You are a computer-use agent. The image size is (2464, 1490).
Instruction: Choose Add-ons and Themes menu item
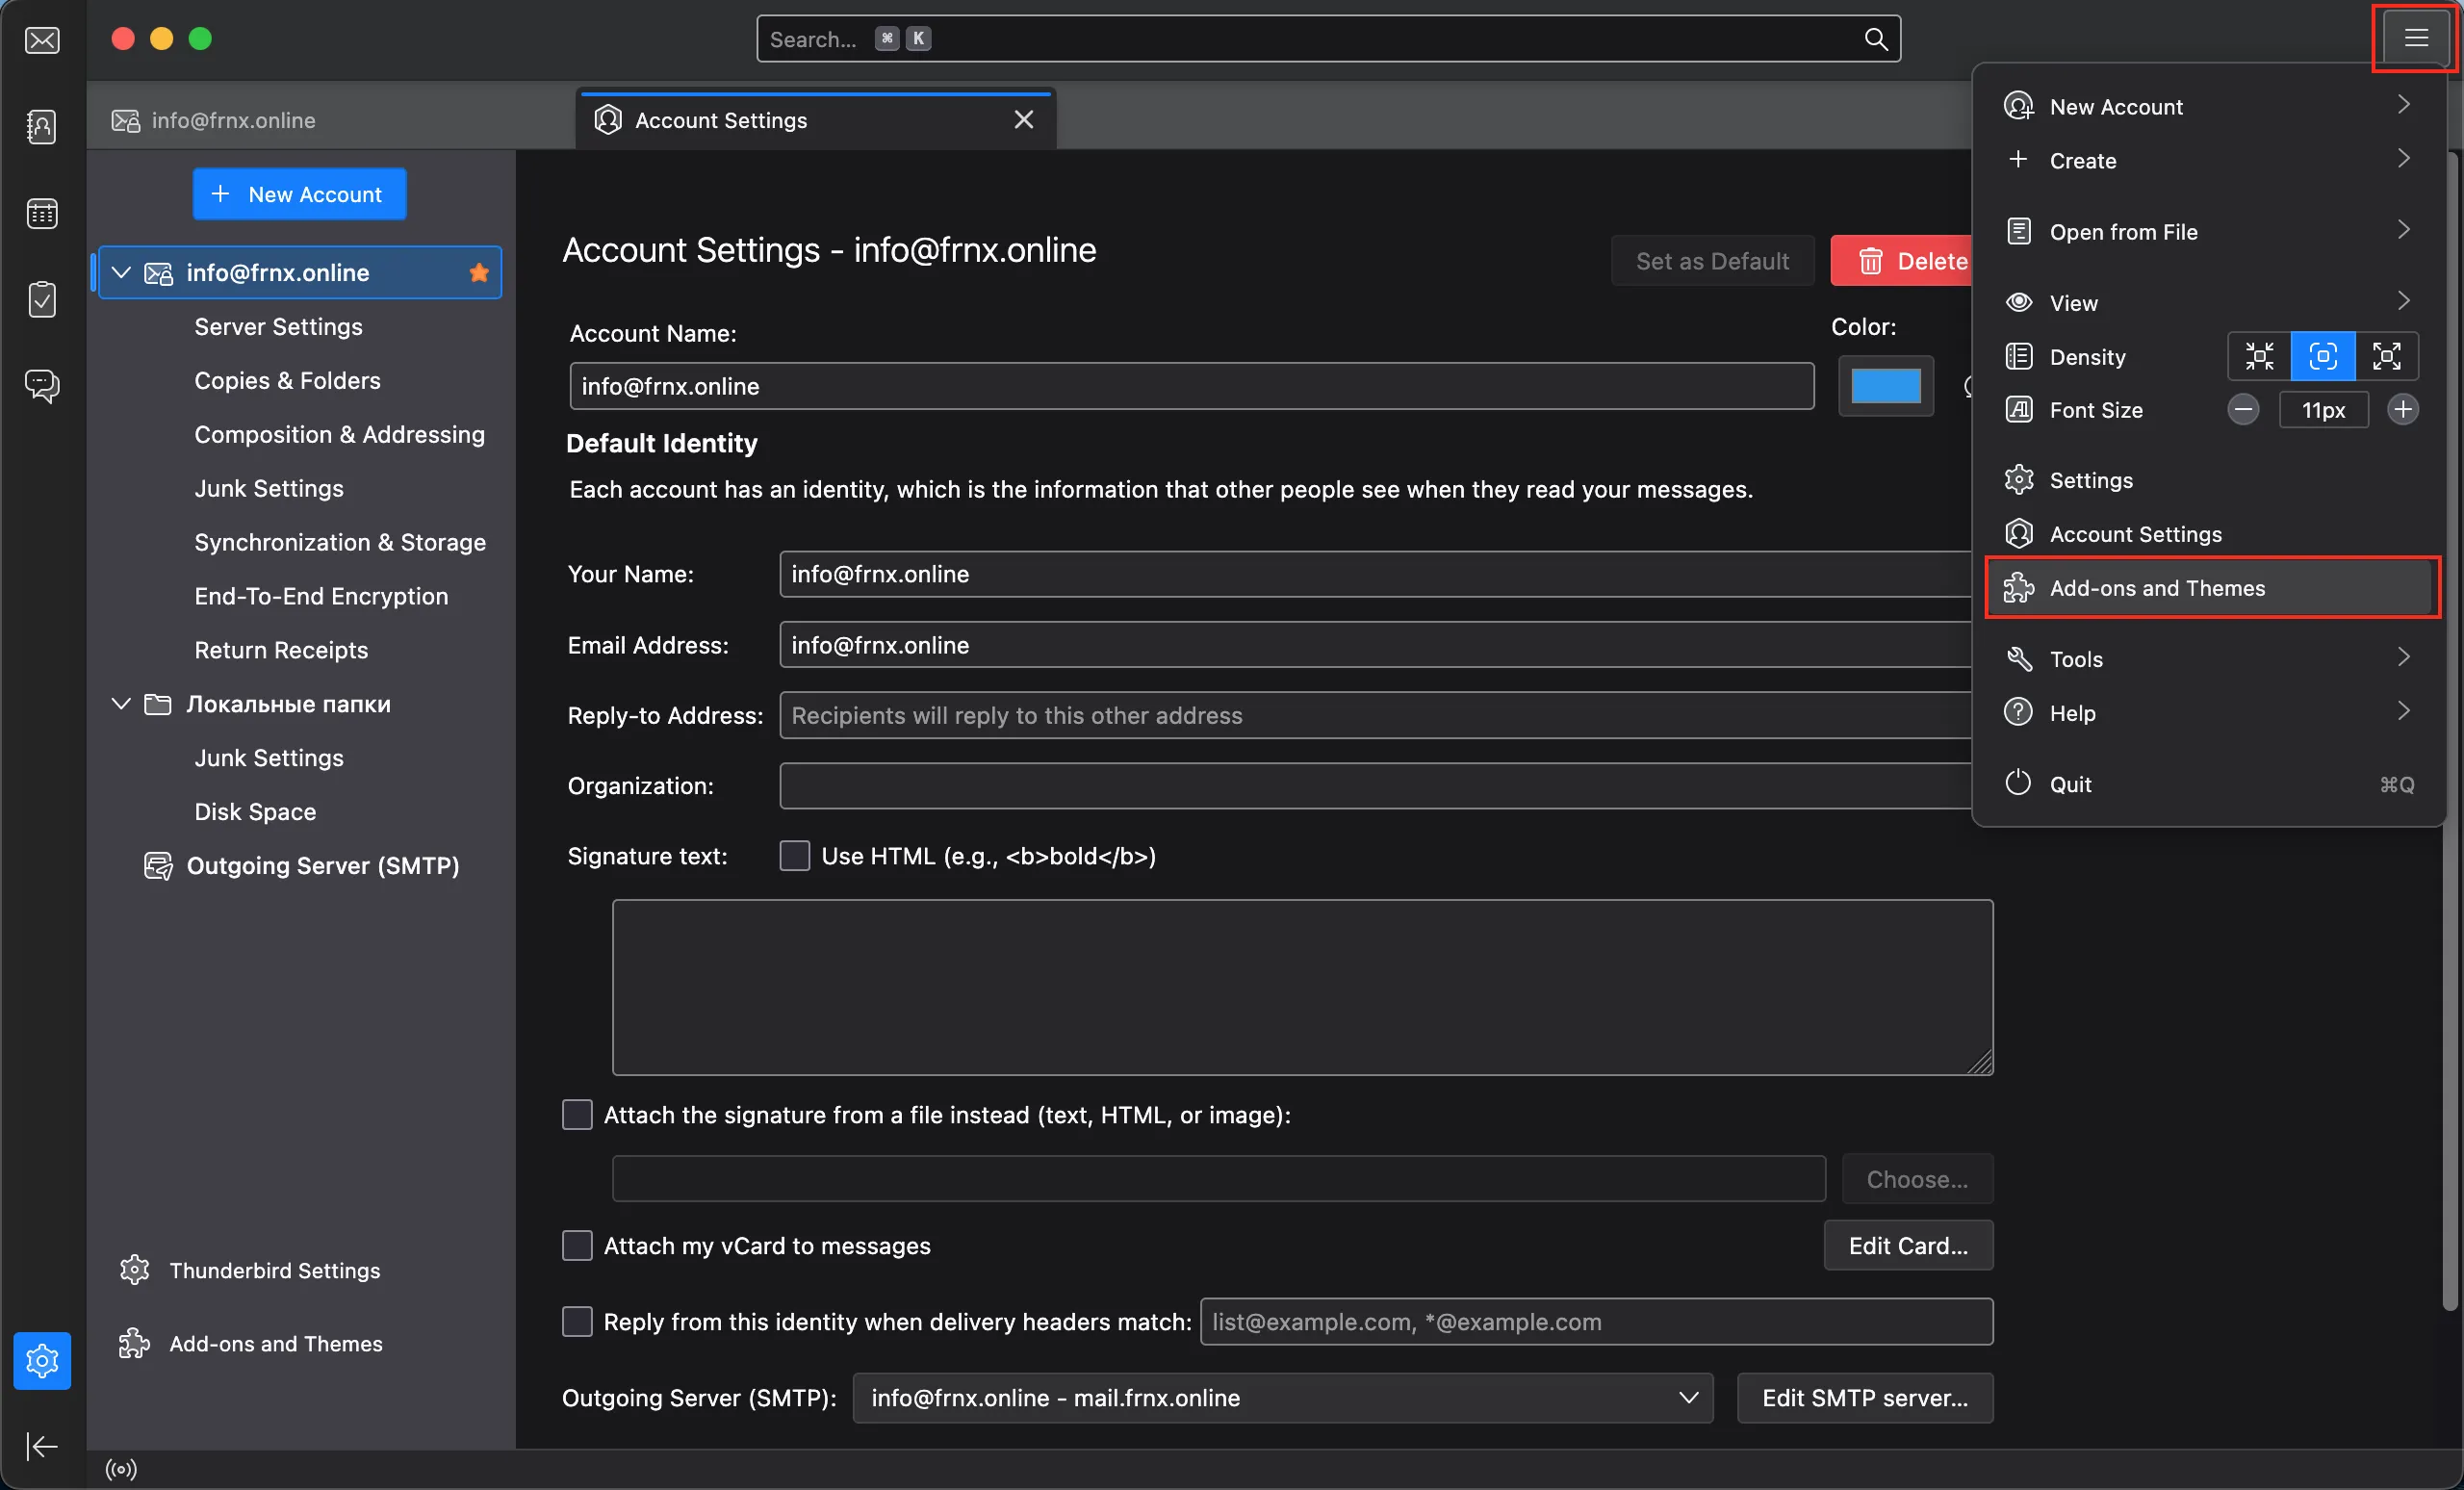(2208, 588)
